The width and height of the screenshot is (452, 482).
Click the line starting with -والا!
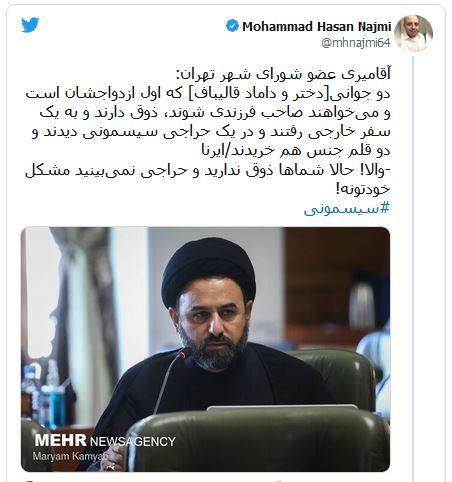click(208, 171)
